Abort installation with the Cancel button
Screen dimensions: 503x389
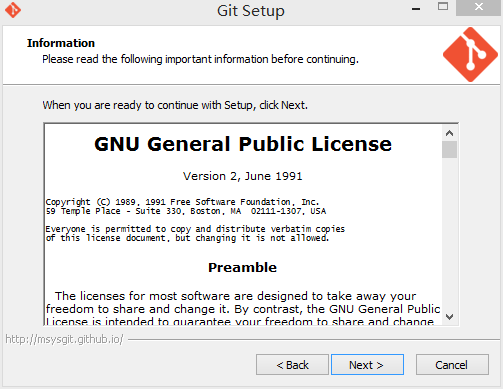coord(452,365)
